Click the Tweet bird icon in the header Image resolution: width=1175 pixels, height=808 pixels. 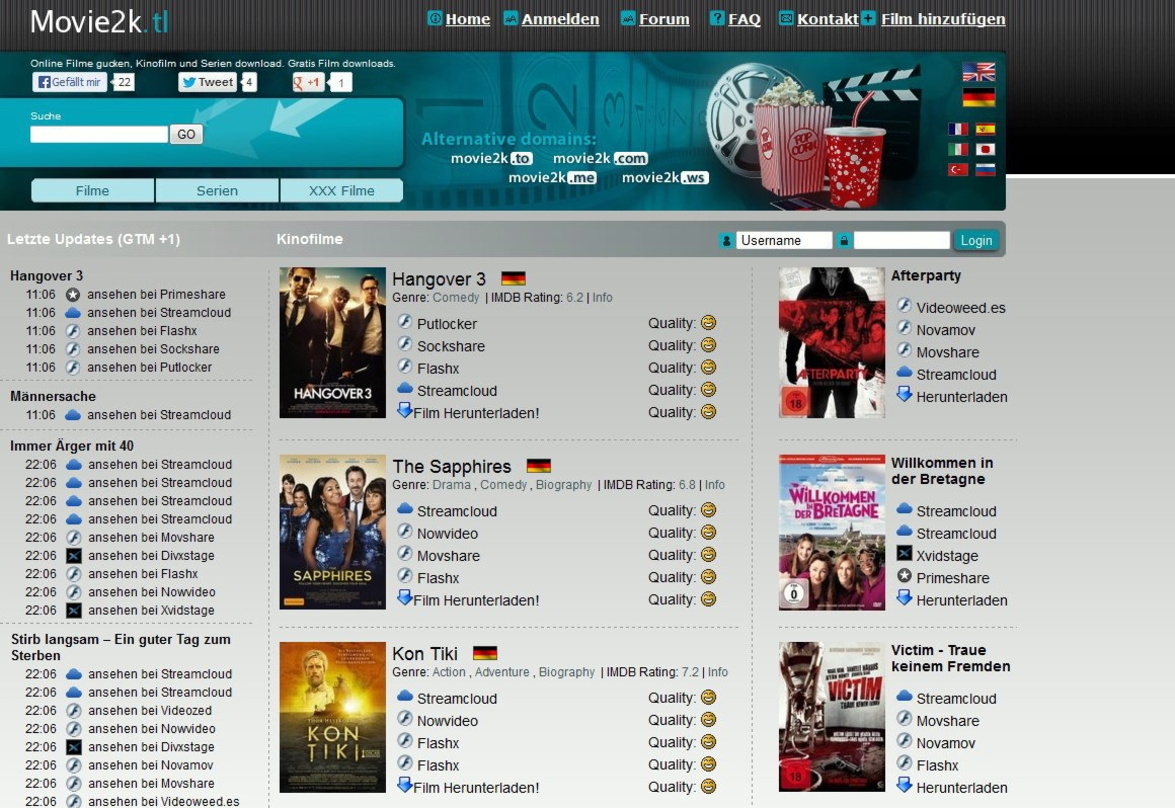pos(191,82)
